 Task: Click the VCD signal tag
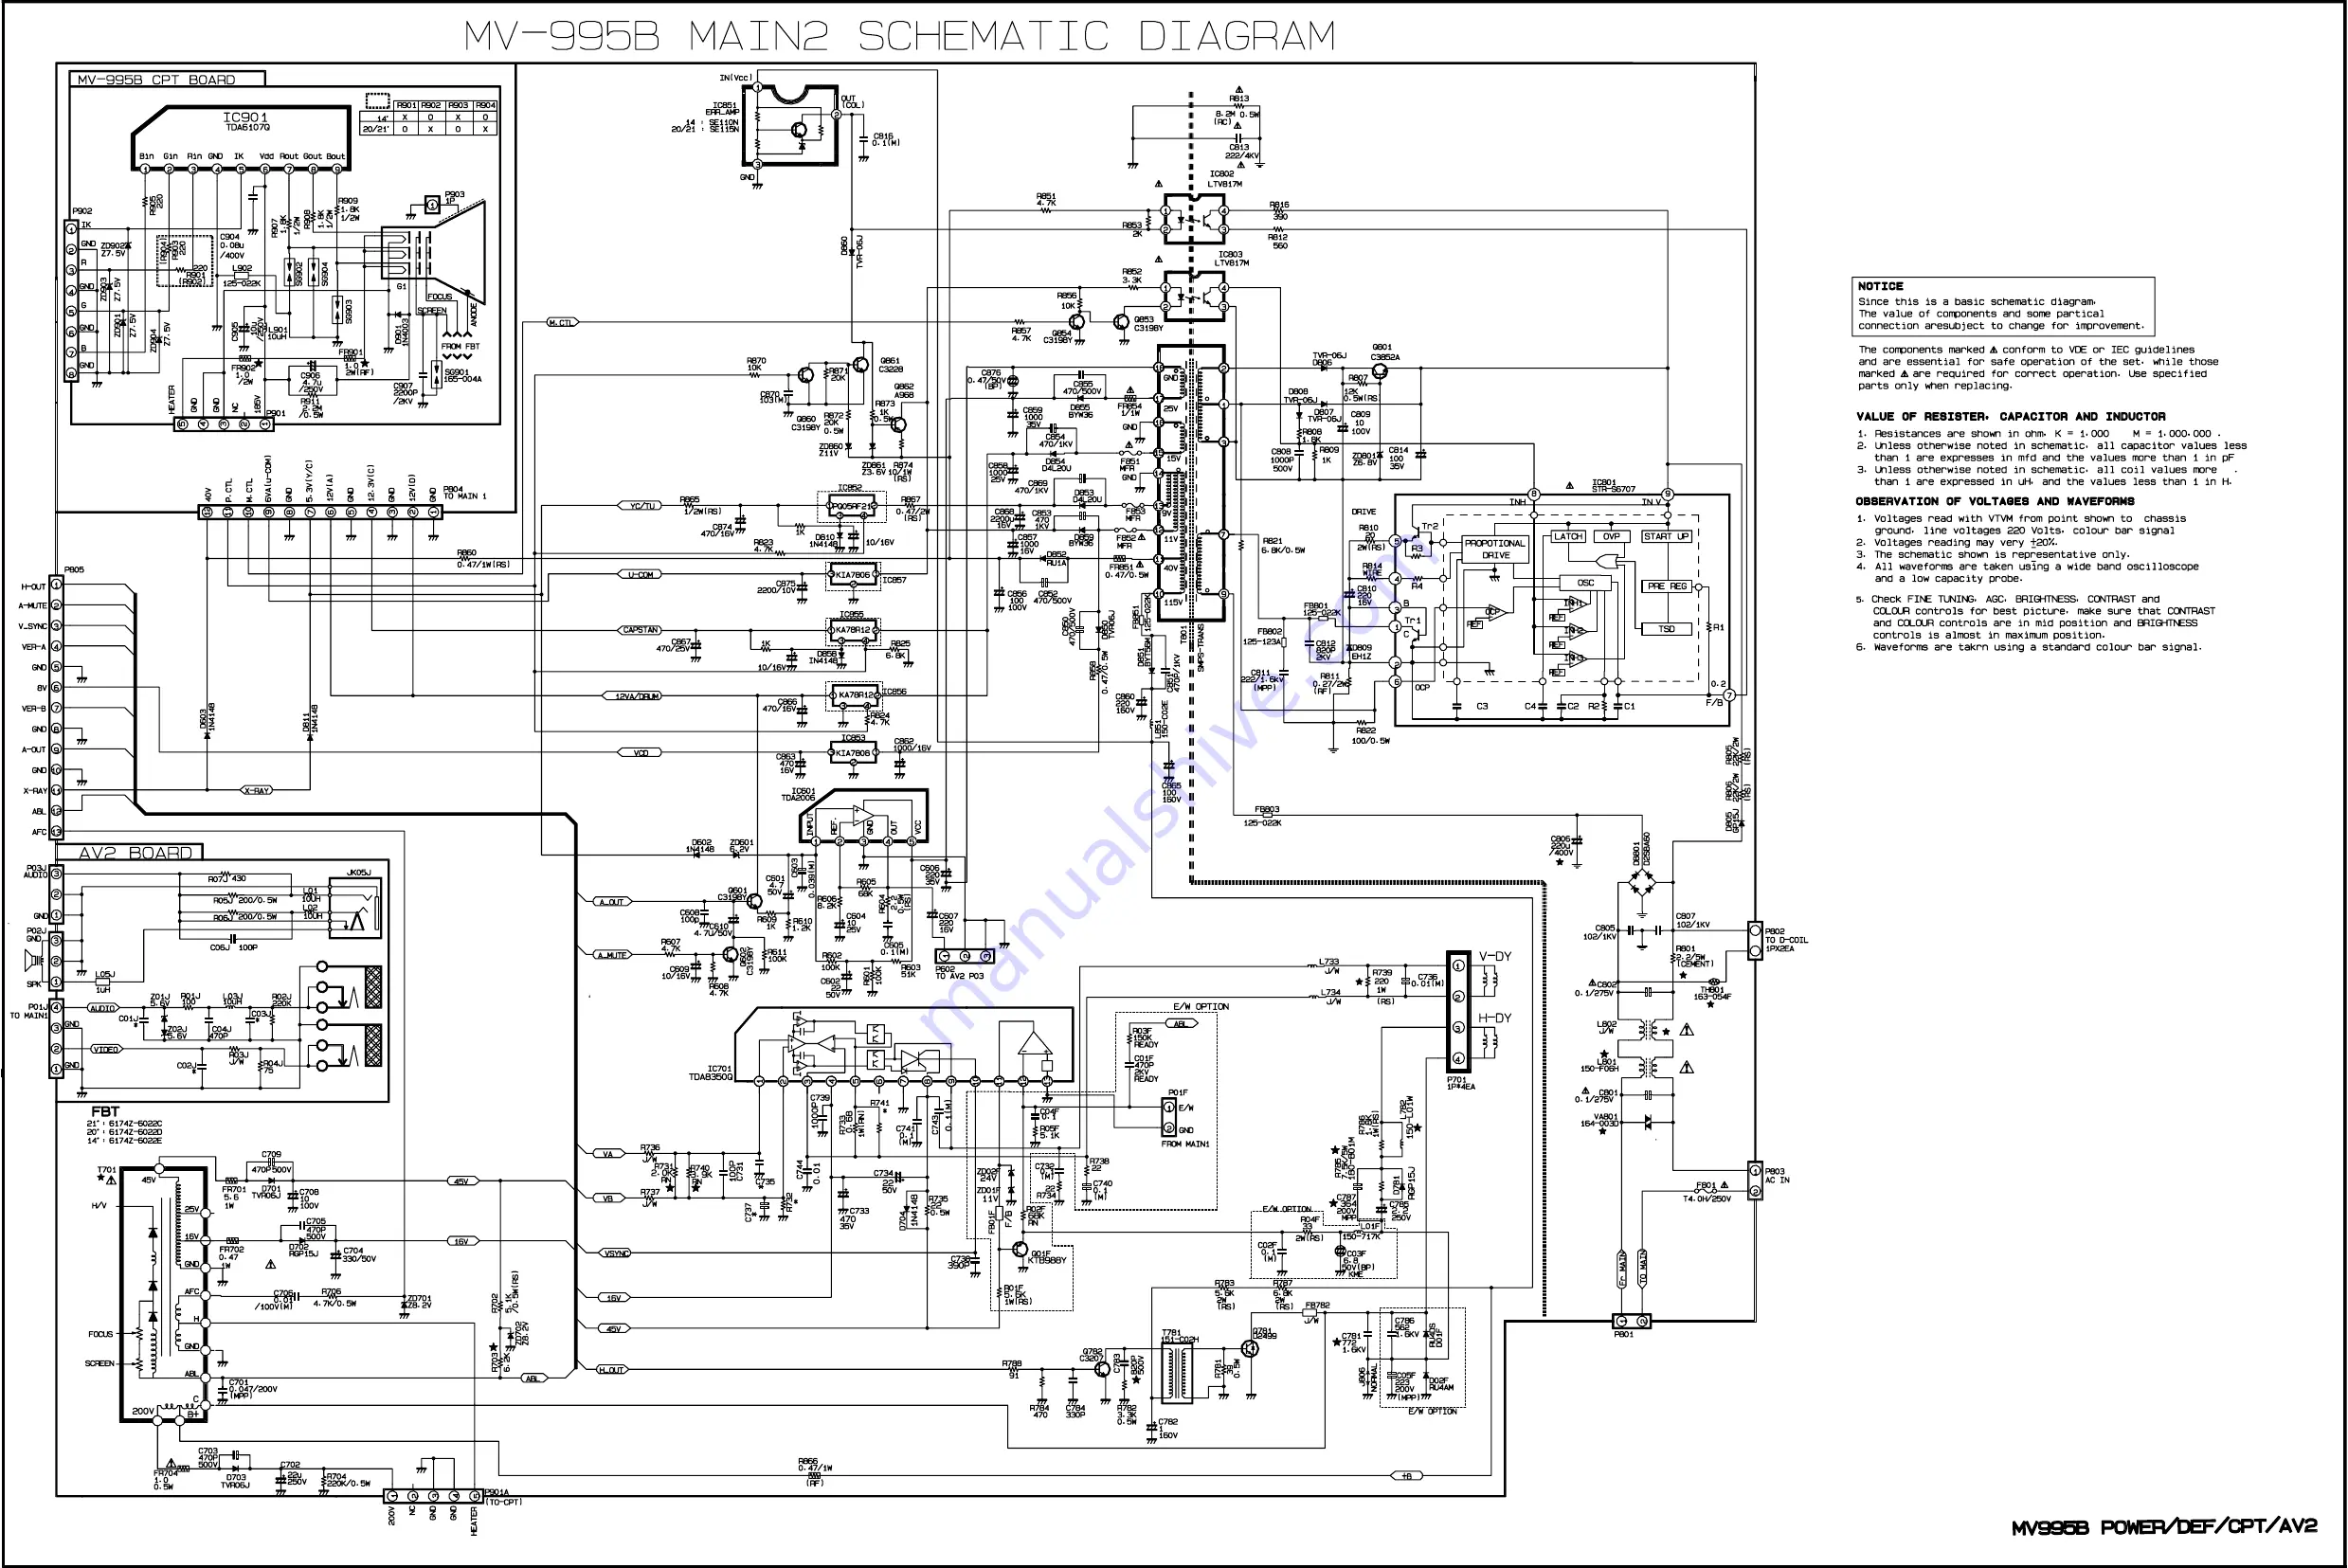click(640, 753)
